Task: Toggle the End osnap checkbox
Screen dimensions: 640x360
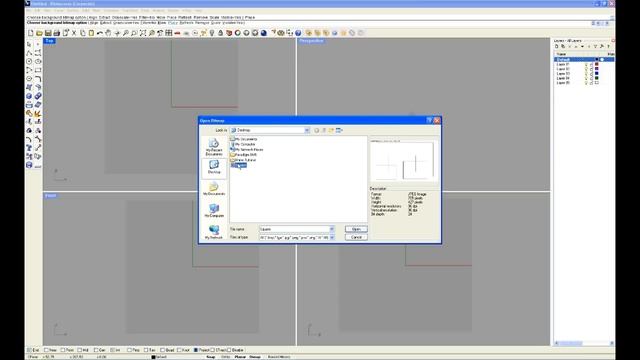Action: tap(29, 350)
